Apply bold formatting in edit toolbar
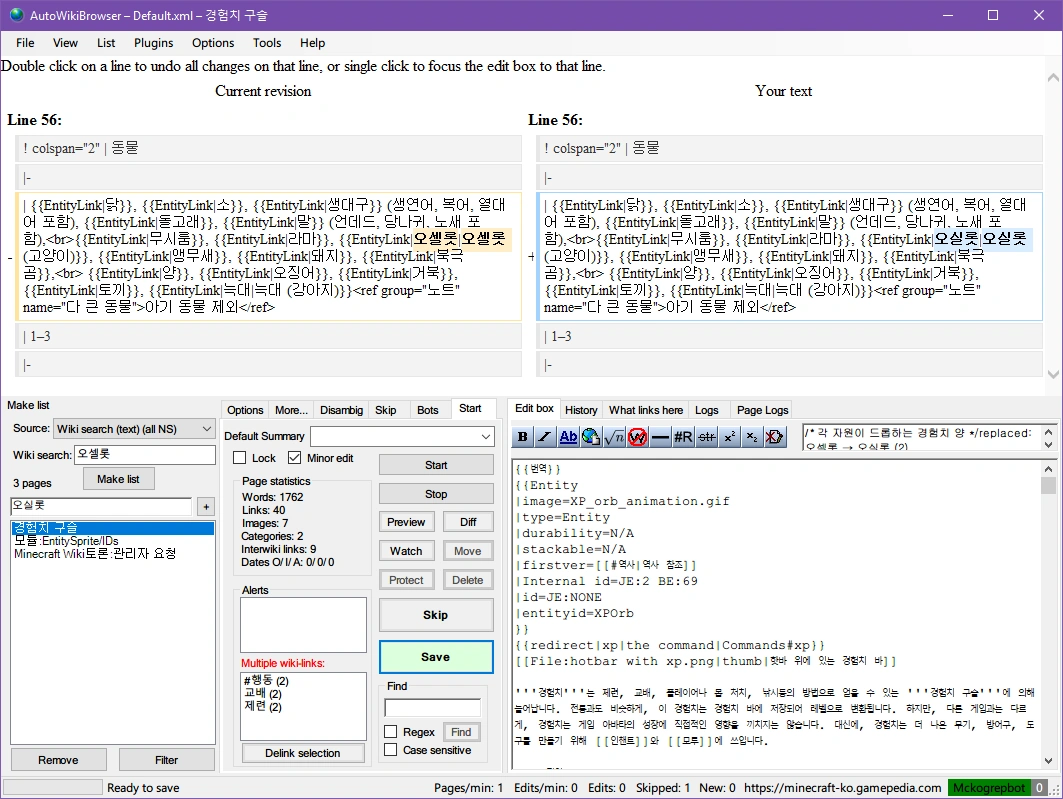Image resolution: width=1063 pixels, height=799 pixels. click(523, 437)
